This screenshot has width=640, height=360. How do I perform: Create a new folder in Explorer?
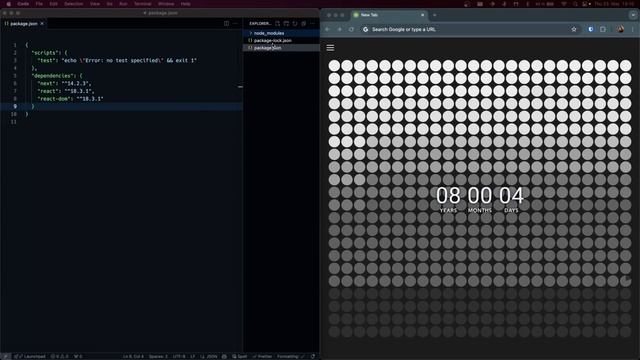click(x=286, y=24)
